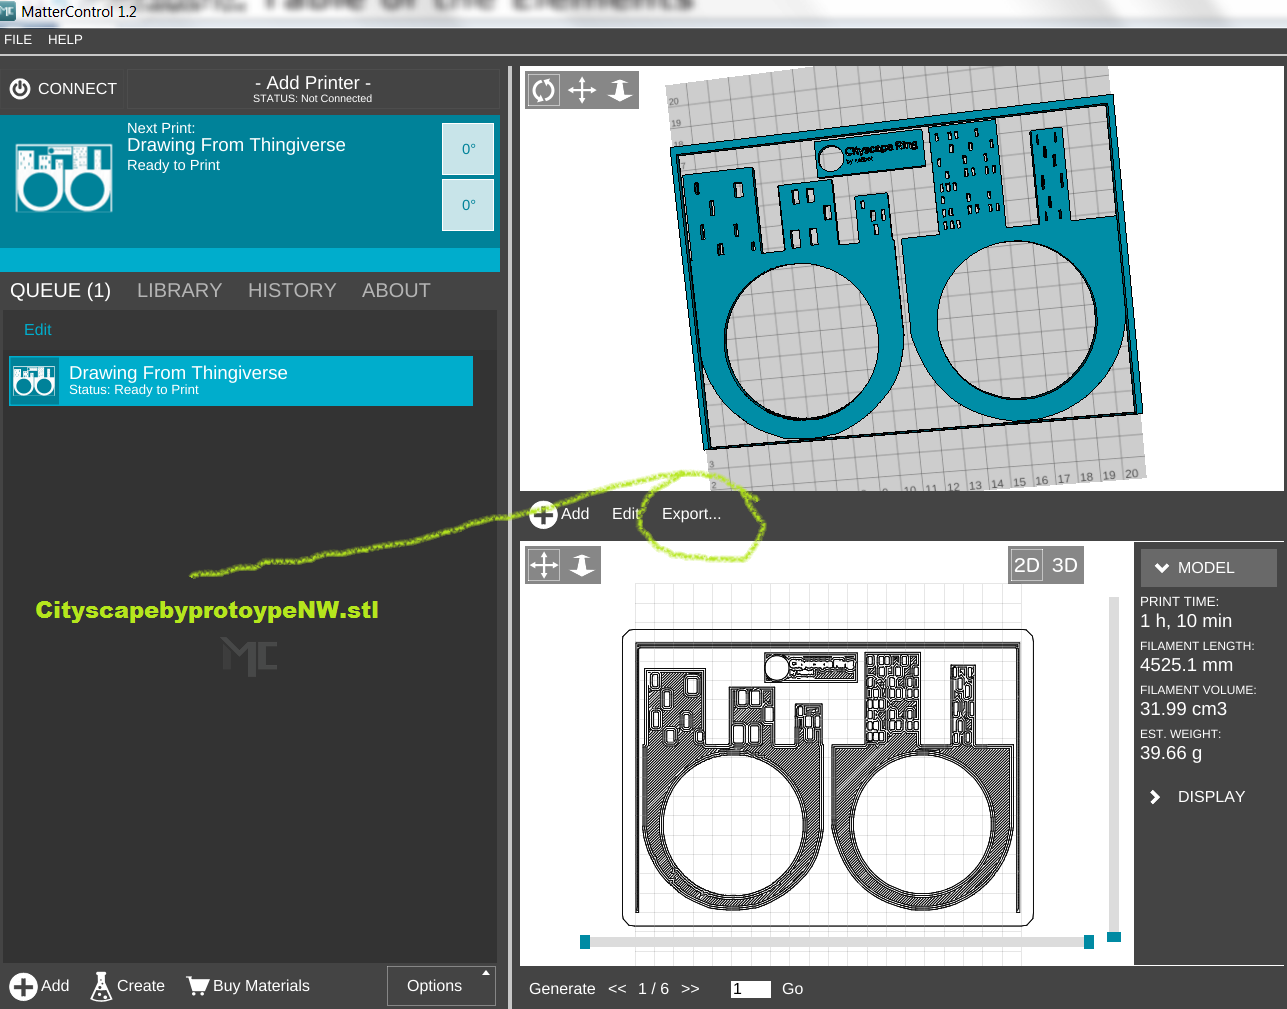The width and height of the screenshot is (1287, 1009).
Task: Switch to the HISTORY tab
Action: (292, 291)
